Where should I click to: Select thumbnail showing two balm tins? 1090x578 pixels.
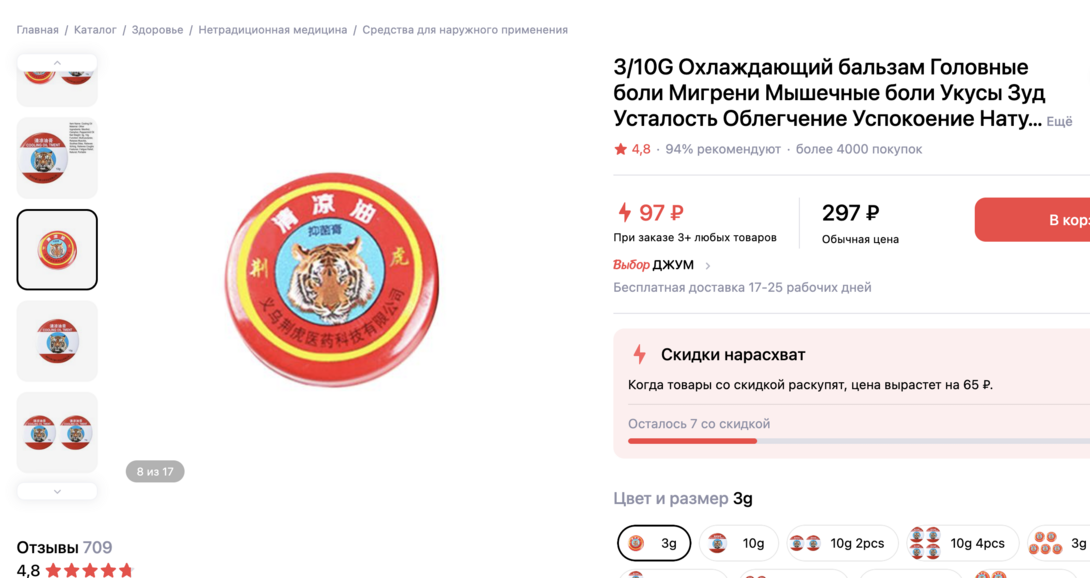point(57,432)
